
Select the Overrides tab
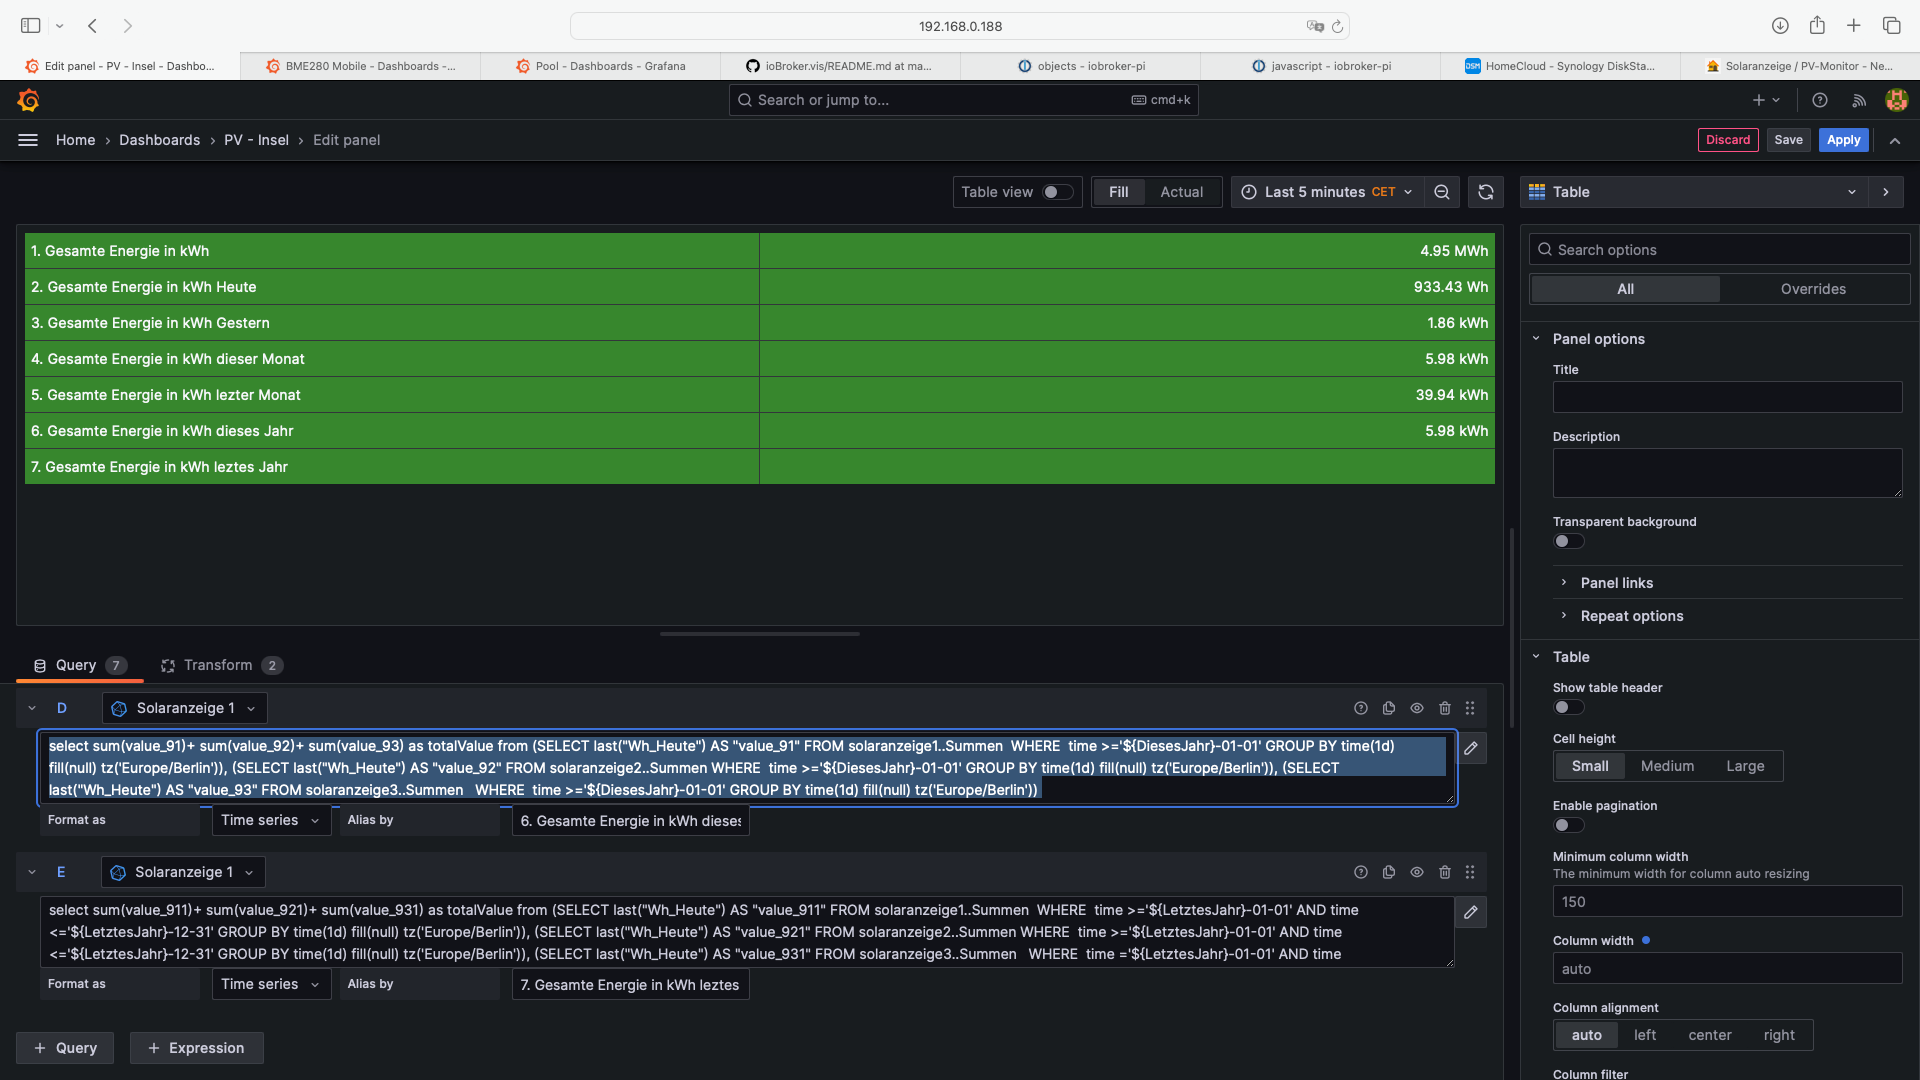1813,289
